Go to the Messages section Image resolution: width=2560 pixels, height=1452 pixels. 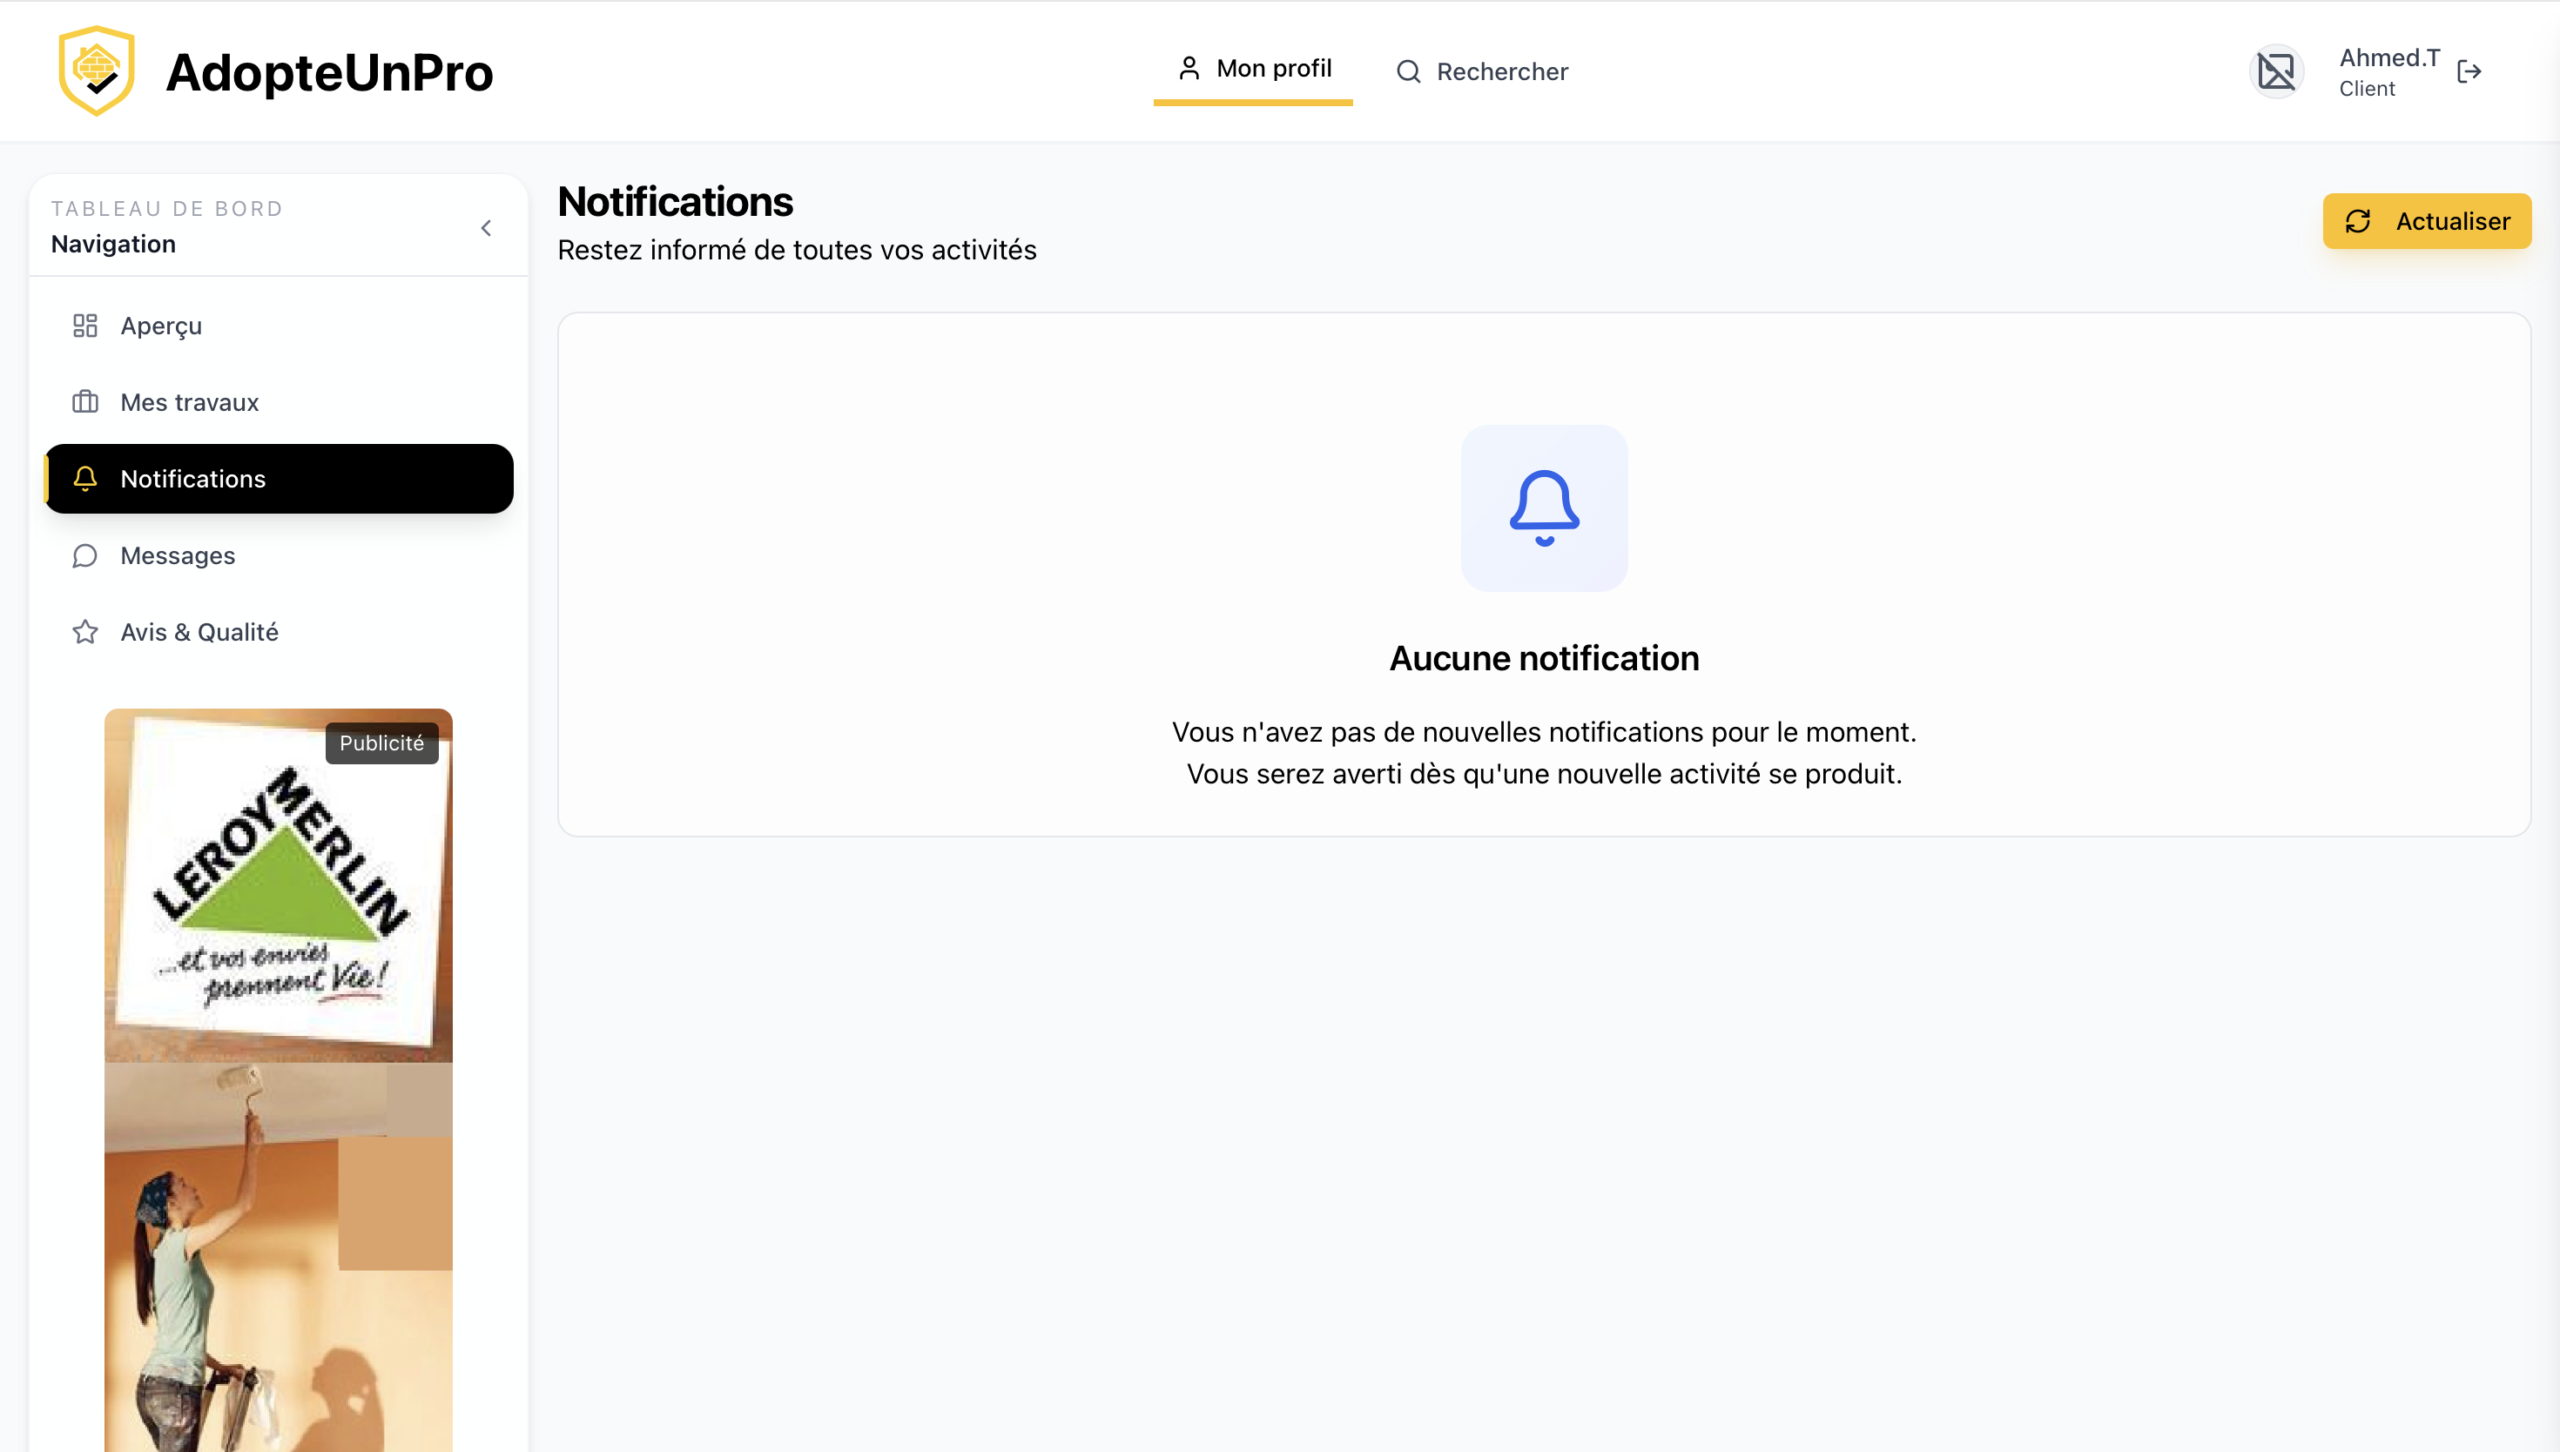pos(178,556)
